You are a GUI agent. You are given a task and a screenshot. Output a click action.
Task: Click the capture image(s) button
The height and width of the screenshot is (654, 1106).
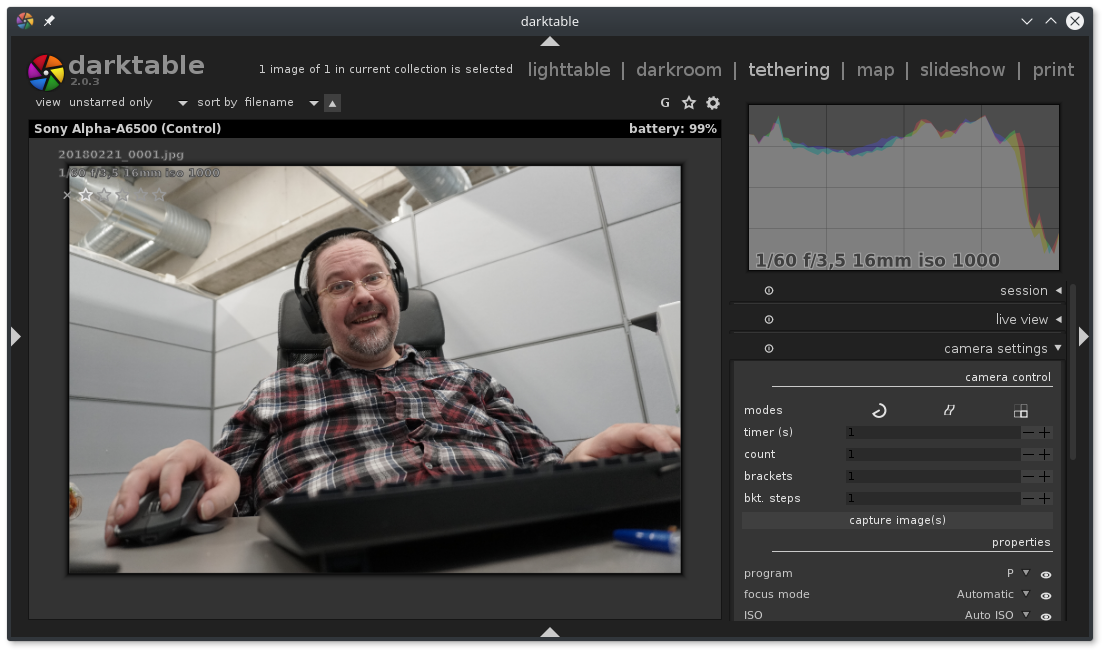point(897,520)
